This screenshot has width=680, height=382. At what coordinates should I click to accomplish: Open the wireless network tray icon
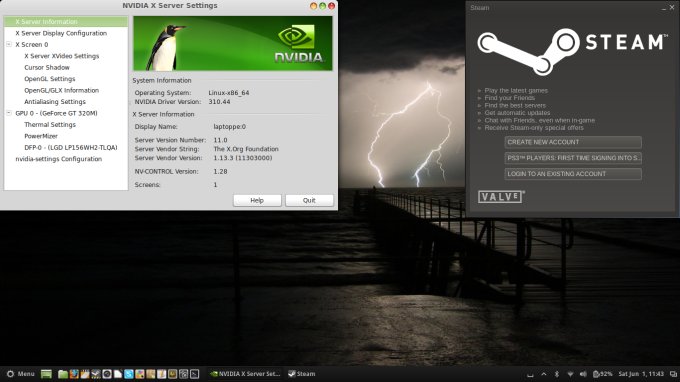coord(570,374)
